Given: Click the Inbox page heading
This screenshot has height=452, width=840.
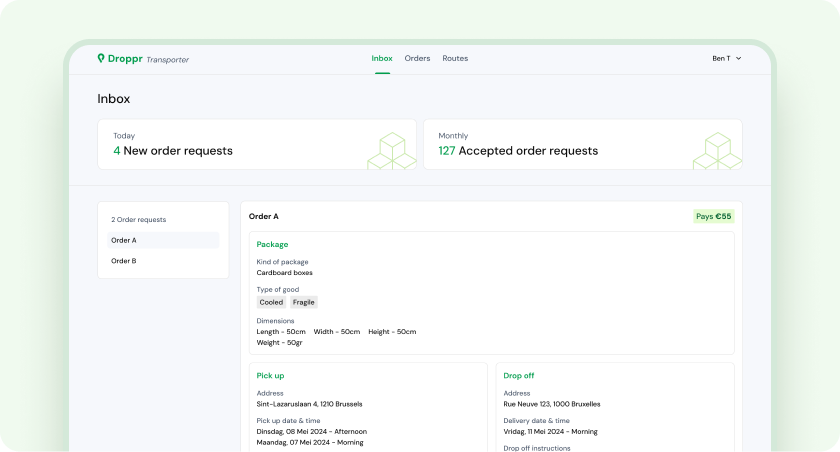Looking at the screenshot, I should click(114, 99).
